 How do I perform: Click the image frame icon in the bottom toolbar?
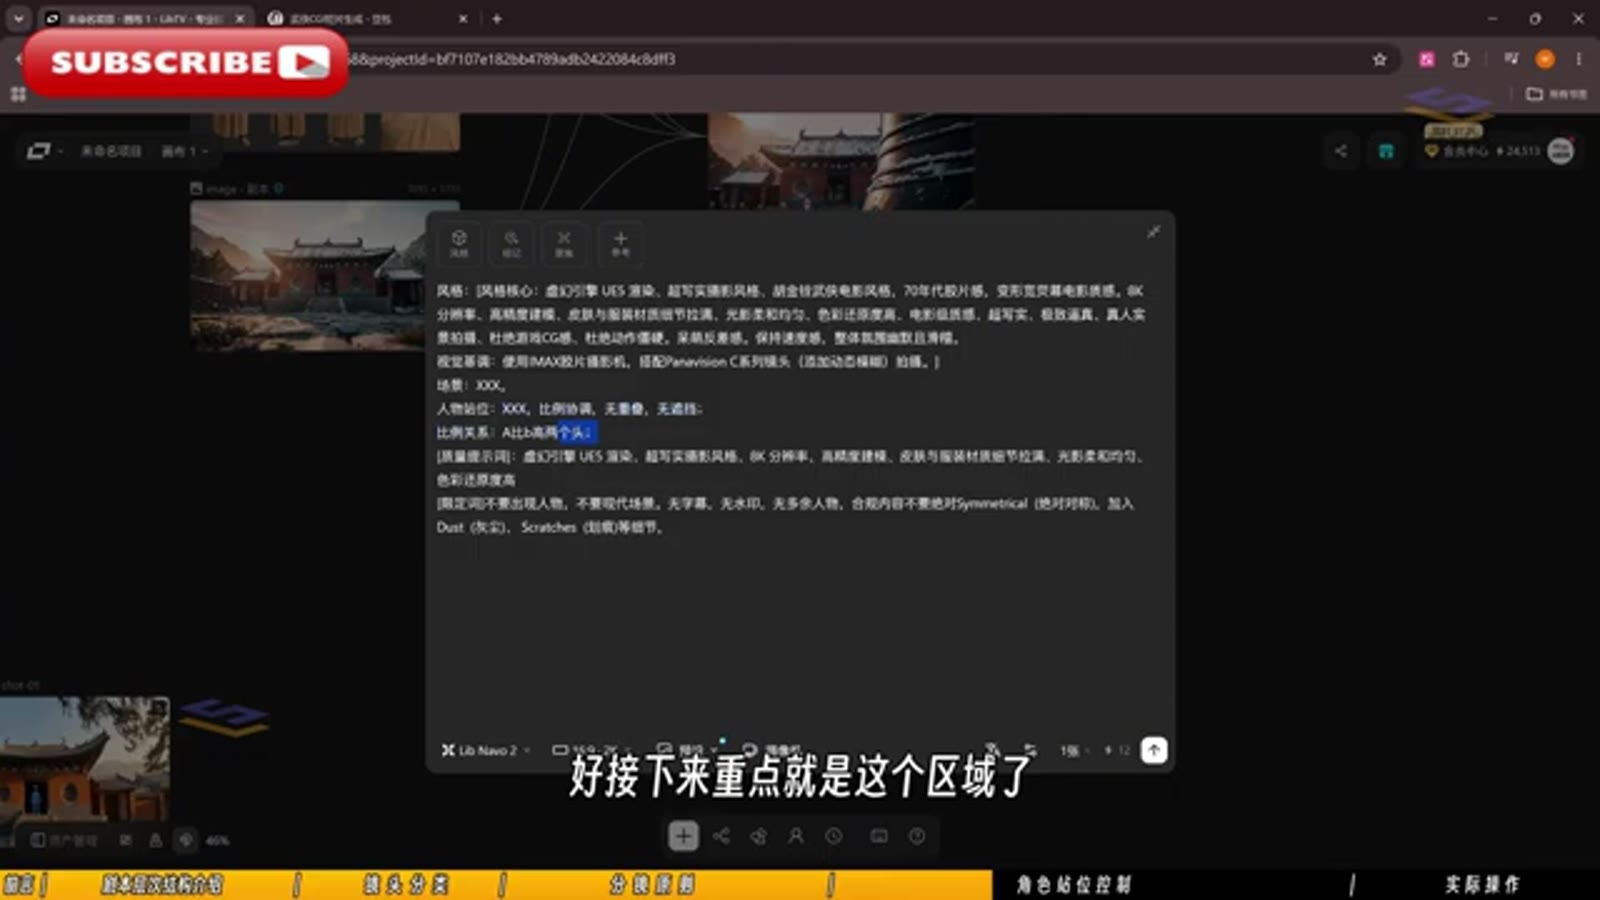point(879,836)
